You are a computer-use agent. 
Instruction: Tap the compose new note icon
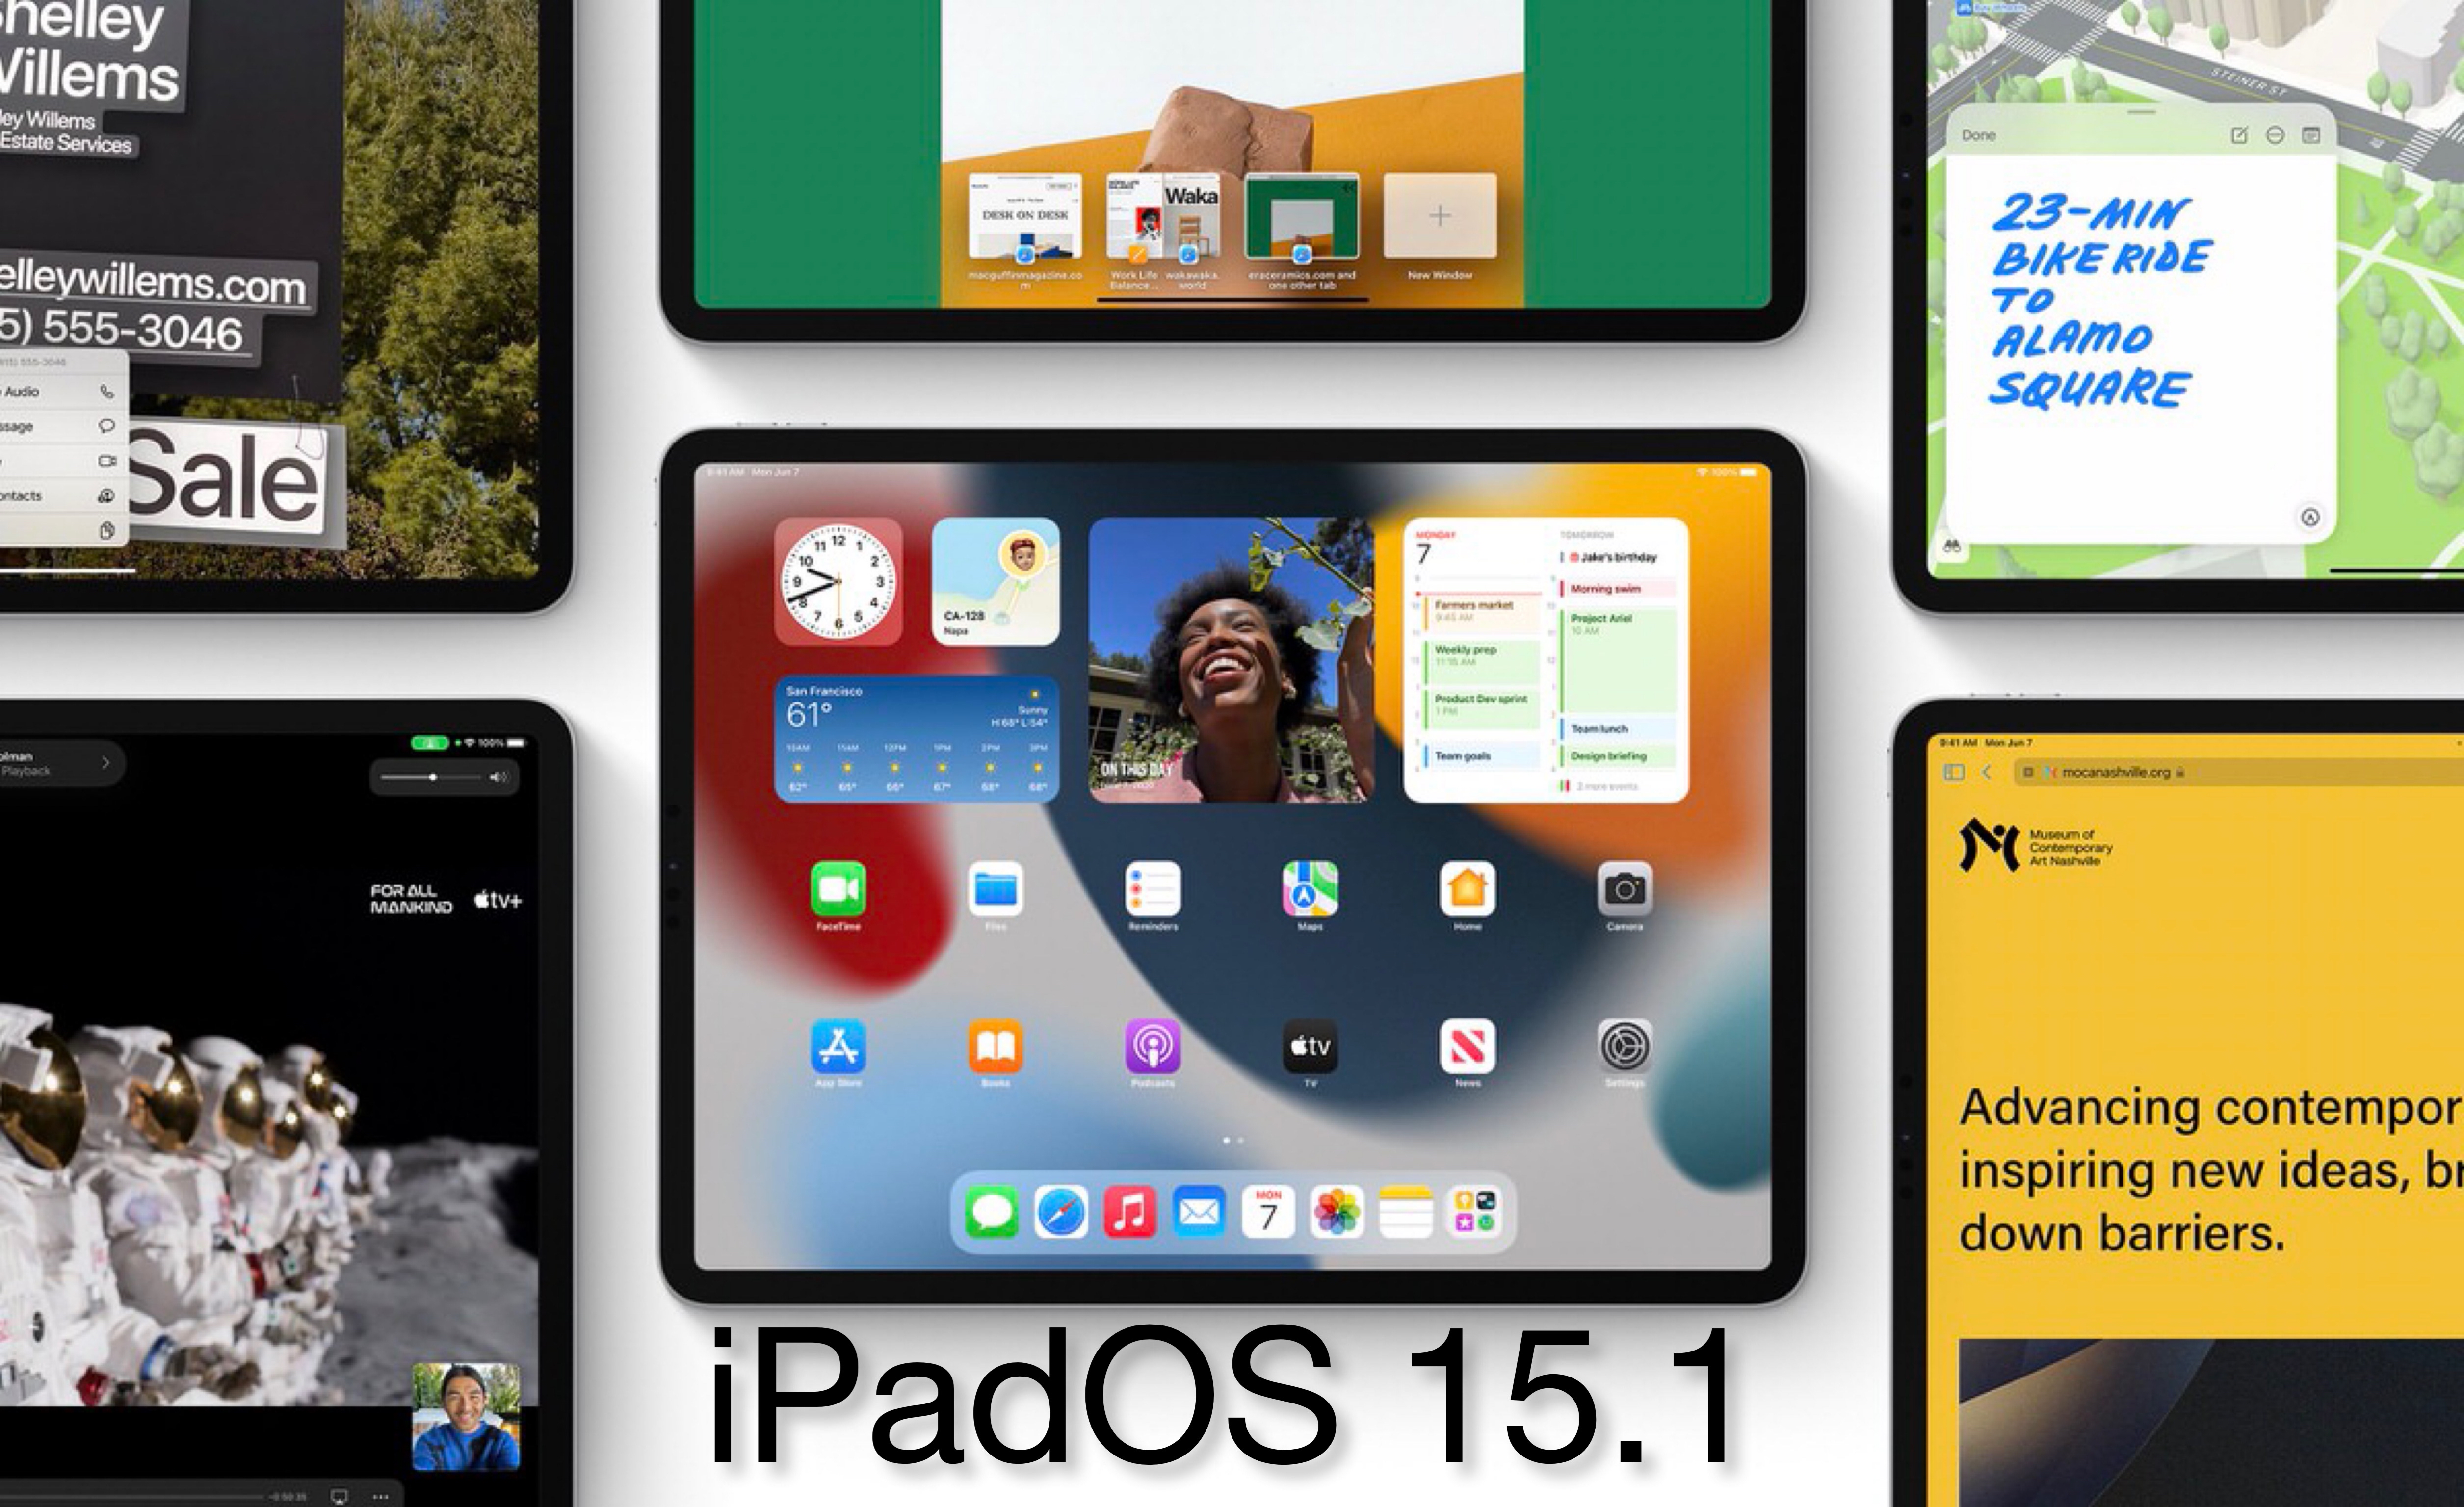[2239, 135]
